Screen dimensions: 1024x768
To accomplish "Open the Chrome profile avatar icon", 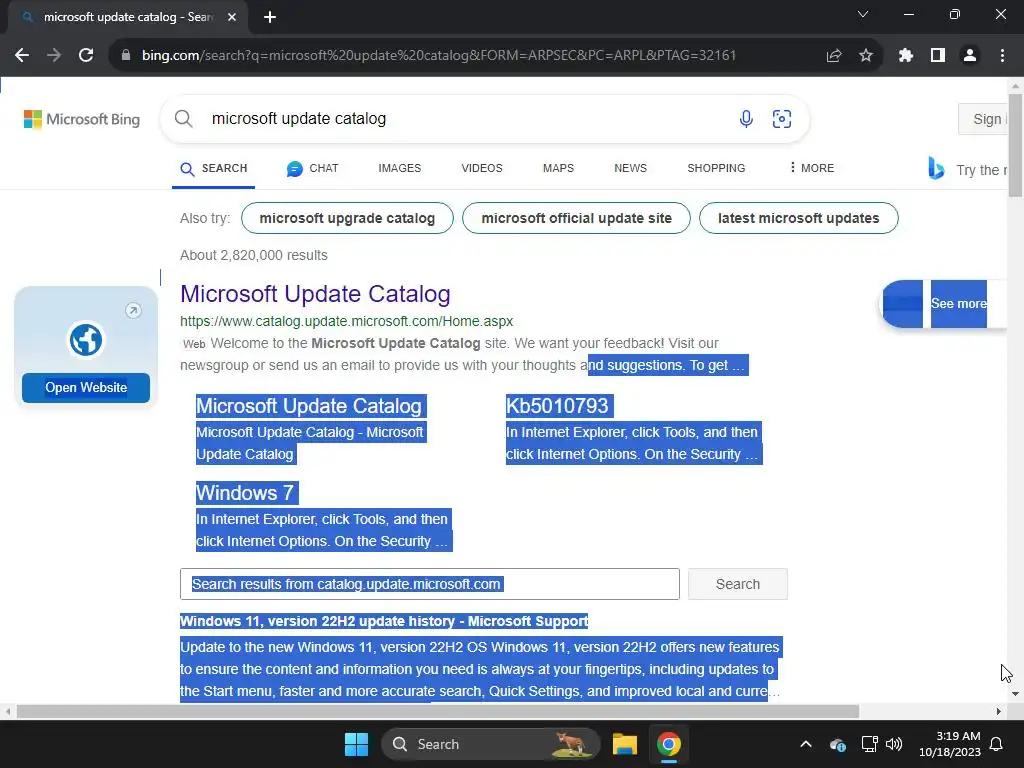I will (x=970, y=56).
